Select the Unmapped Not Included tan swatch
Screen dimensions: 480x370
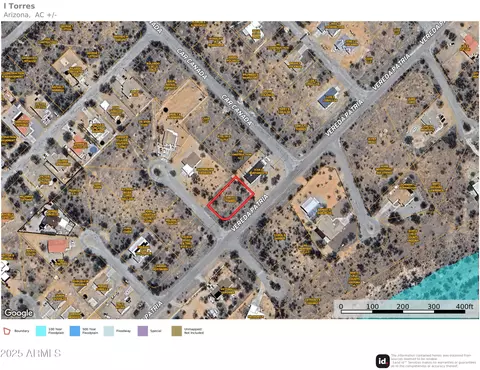(177, 331)
